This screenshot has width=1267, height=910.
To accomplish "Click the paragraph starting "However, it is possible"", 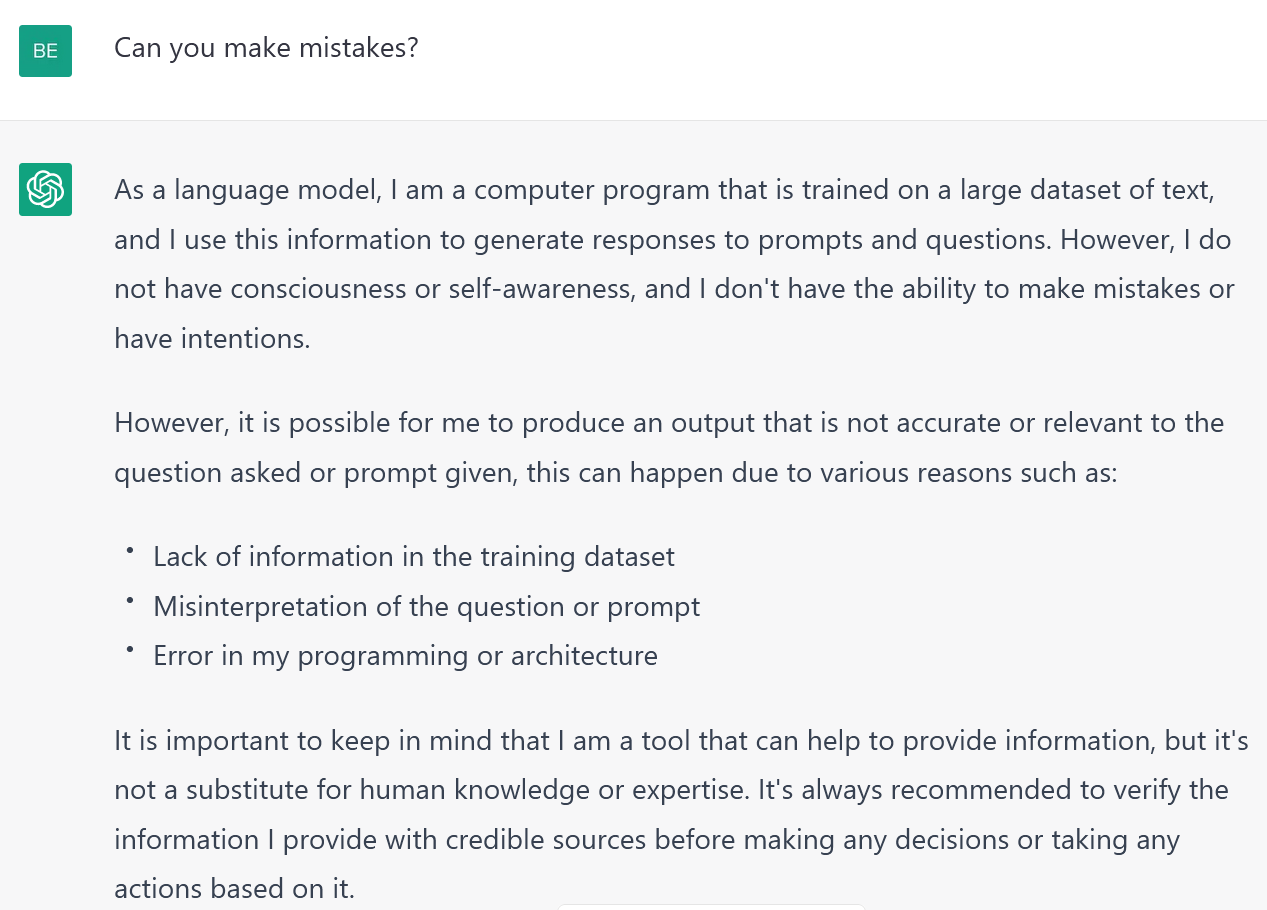I will click(668, 447).
